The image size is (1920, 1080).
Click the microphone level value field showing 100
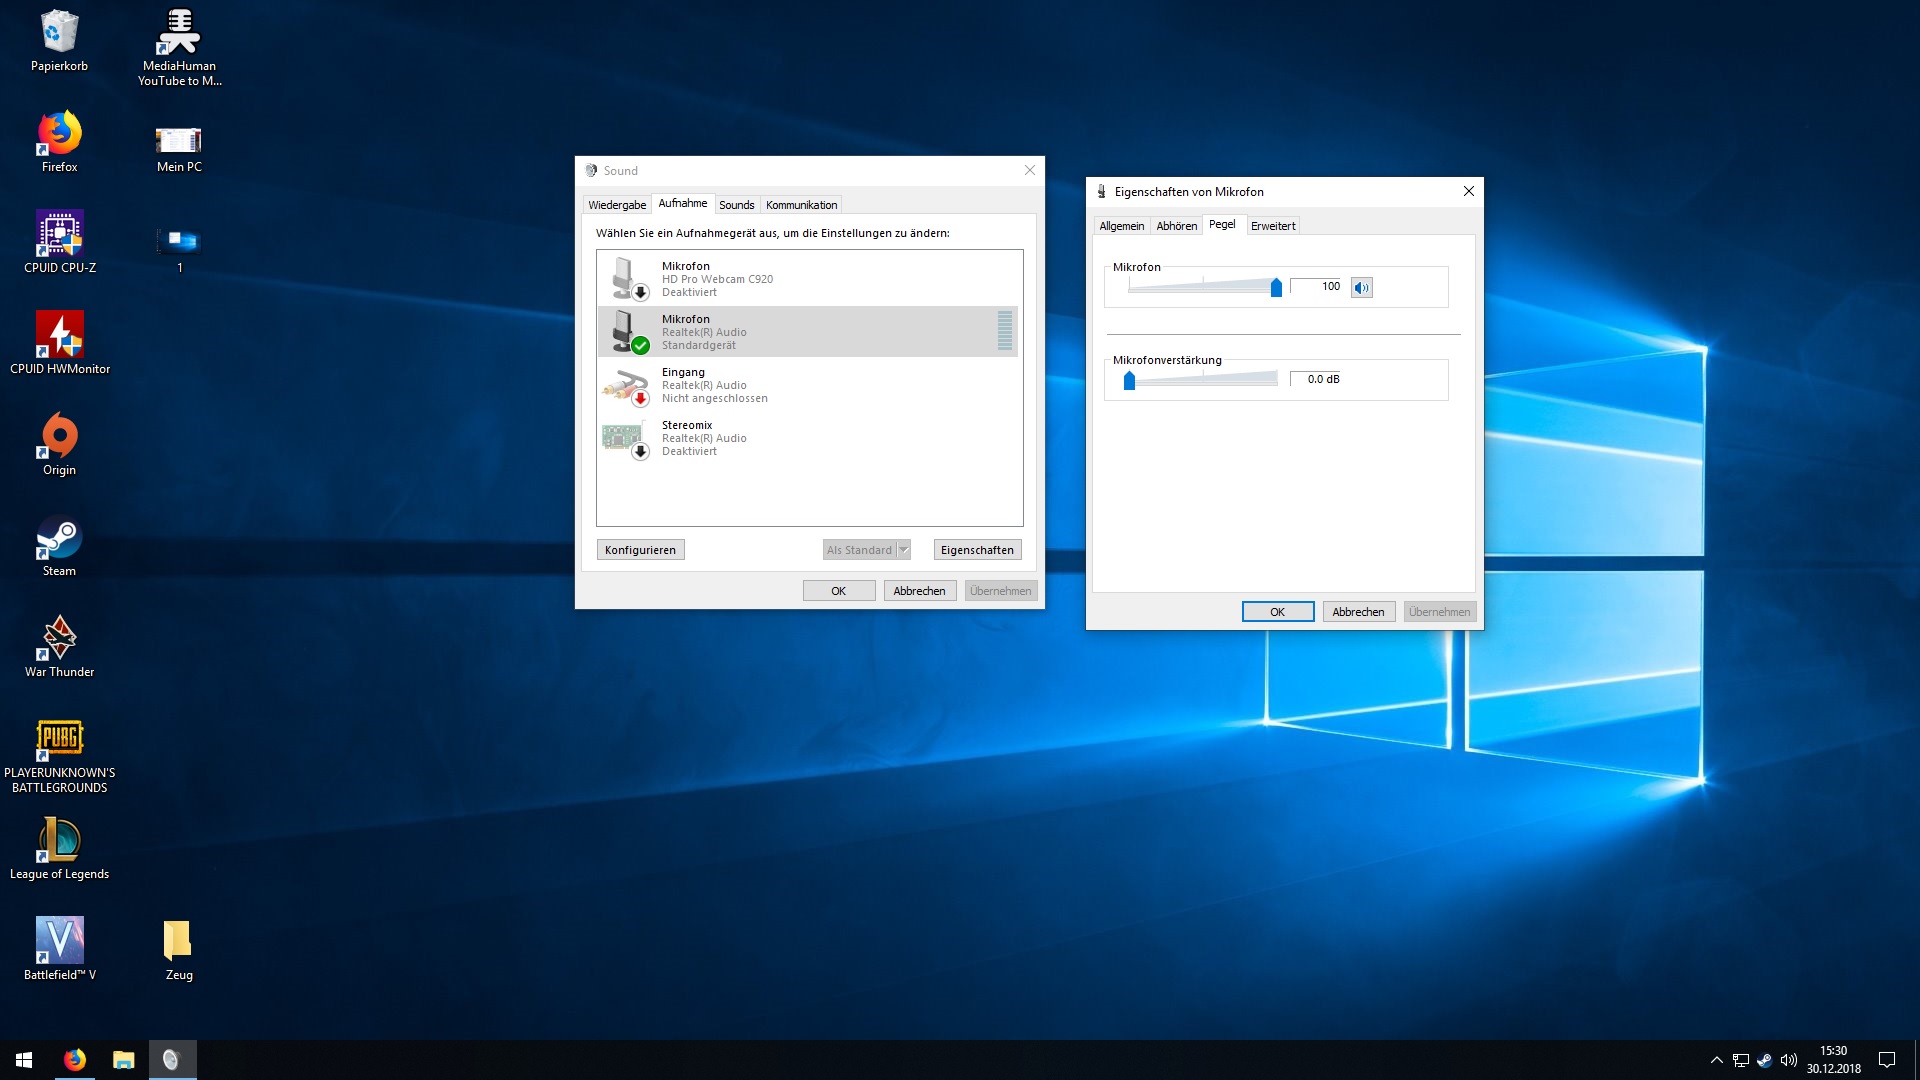click(x=1316, y=287)
